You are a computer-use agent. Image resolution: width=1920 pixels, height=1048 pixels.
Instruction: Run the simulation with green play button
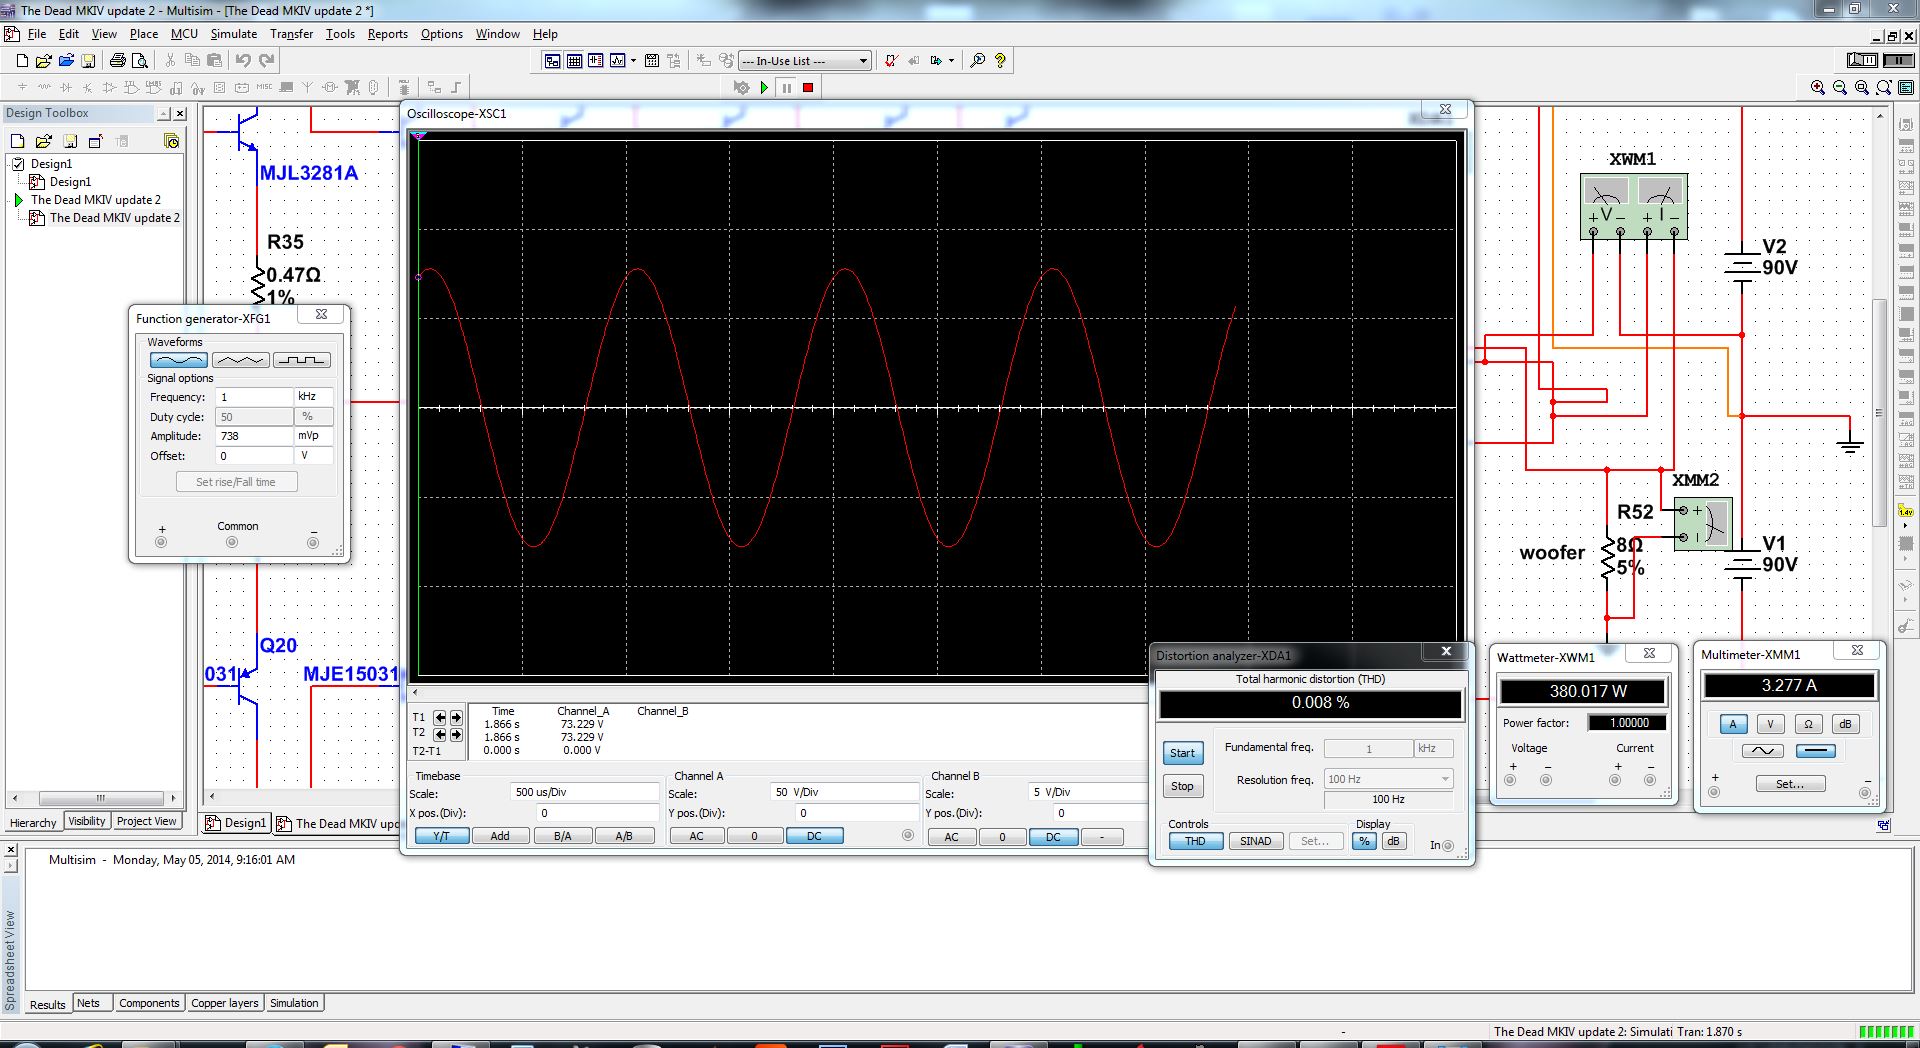[764, 88]
